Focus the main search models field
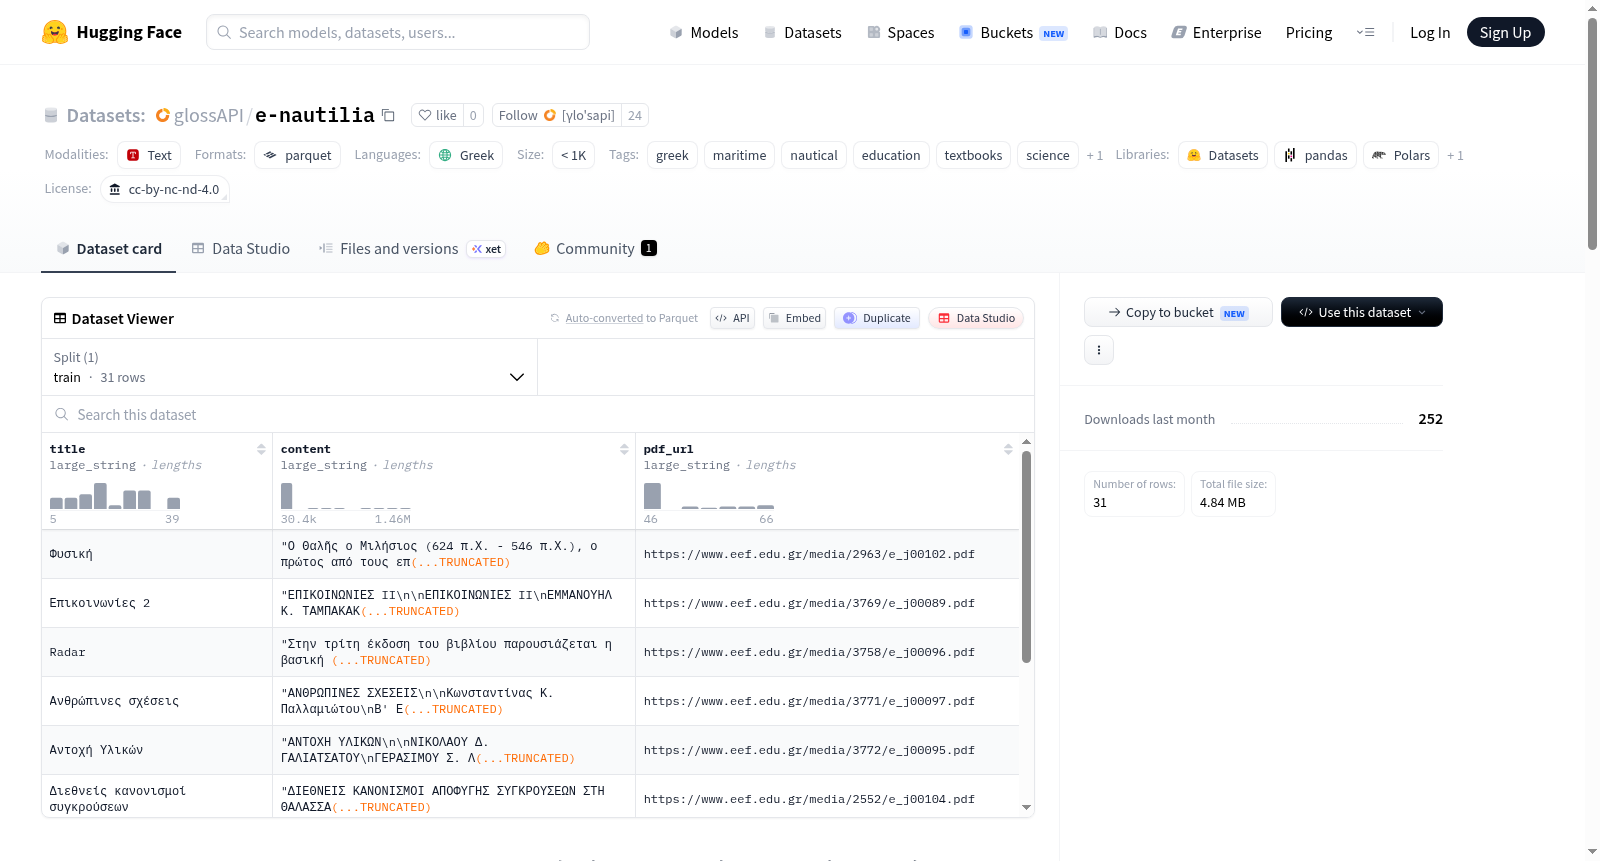Viewport: 1600px width, 861px height. pyautogui.click(x=398, y=32)
